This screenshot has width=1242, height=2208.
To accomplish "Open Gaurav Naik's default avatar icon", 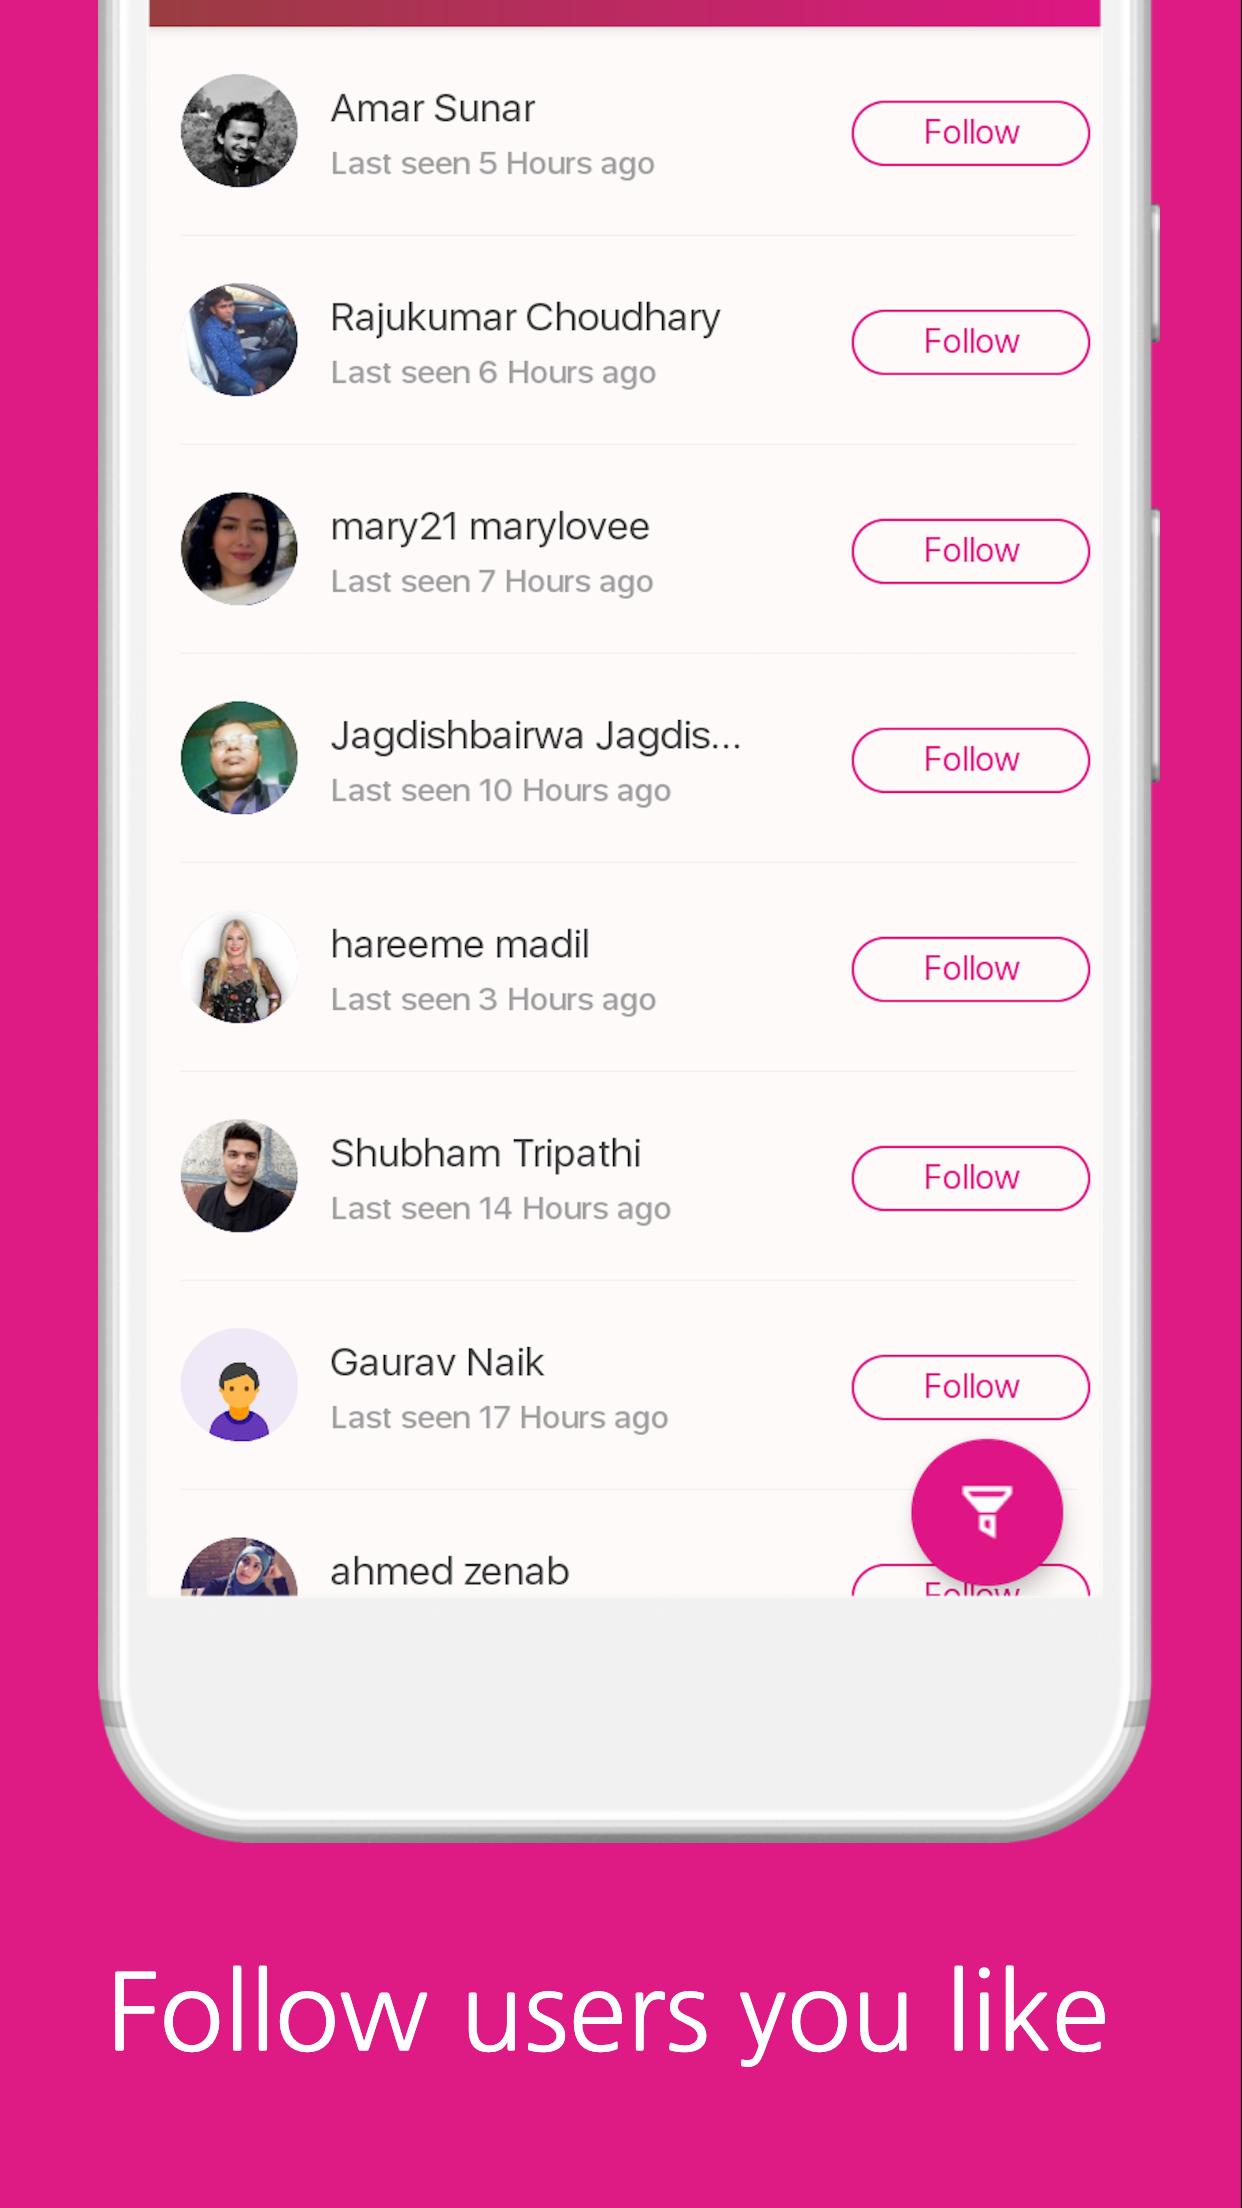I will tap(239, 1385).
